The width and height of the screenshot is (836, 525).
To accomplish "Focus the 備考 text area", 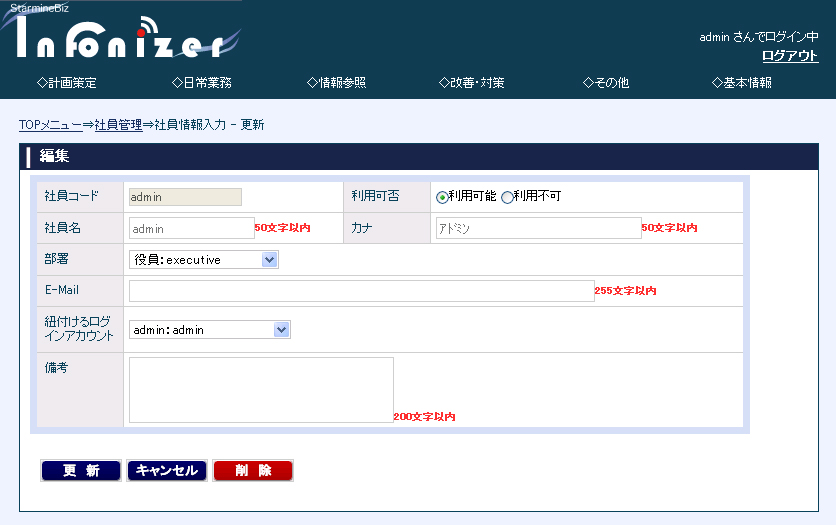I will coord(261,390).
